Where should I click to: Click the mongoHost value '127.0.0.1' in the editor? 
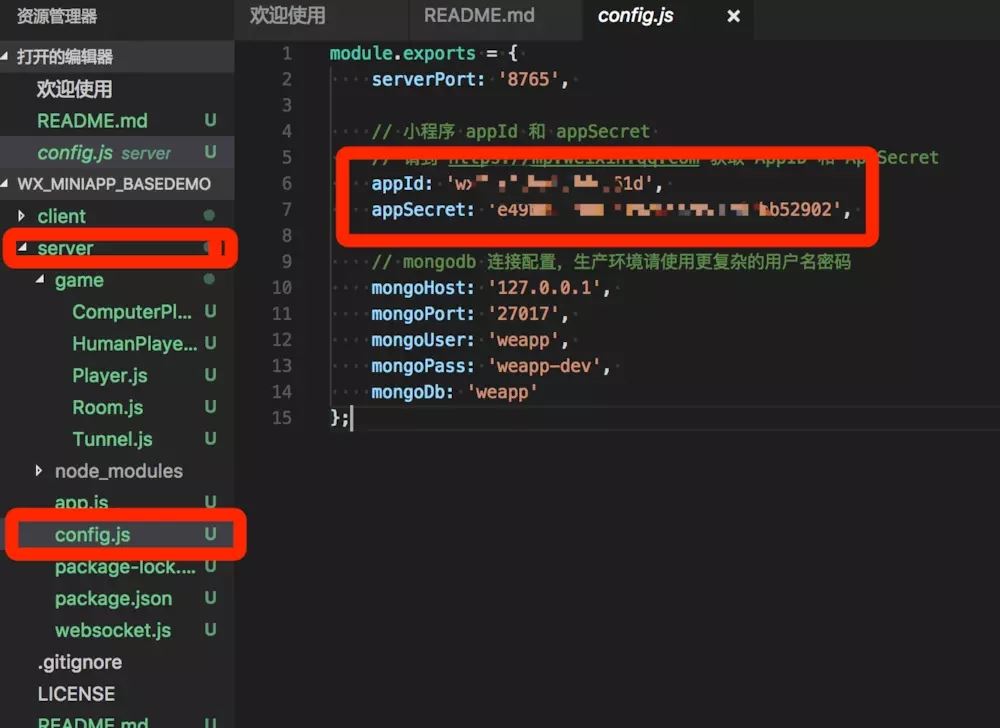548,288
